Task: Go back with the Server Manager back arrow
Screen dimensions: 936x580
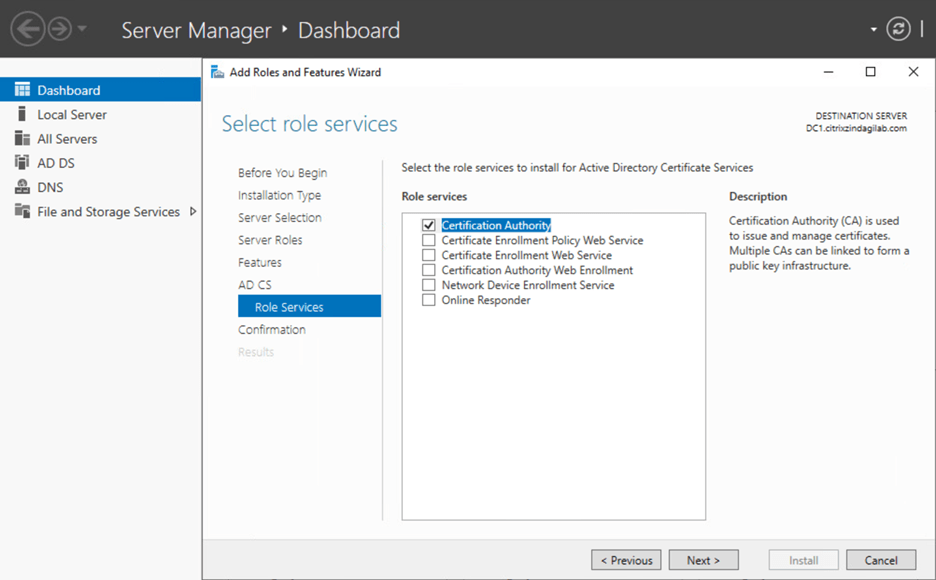Action: click(x=27, y=29)
